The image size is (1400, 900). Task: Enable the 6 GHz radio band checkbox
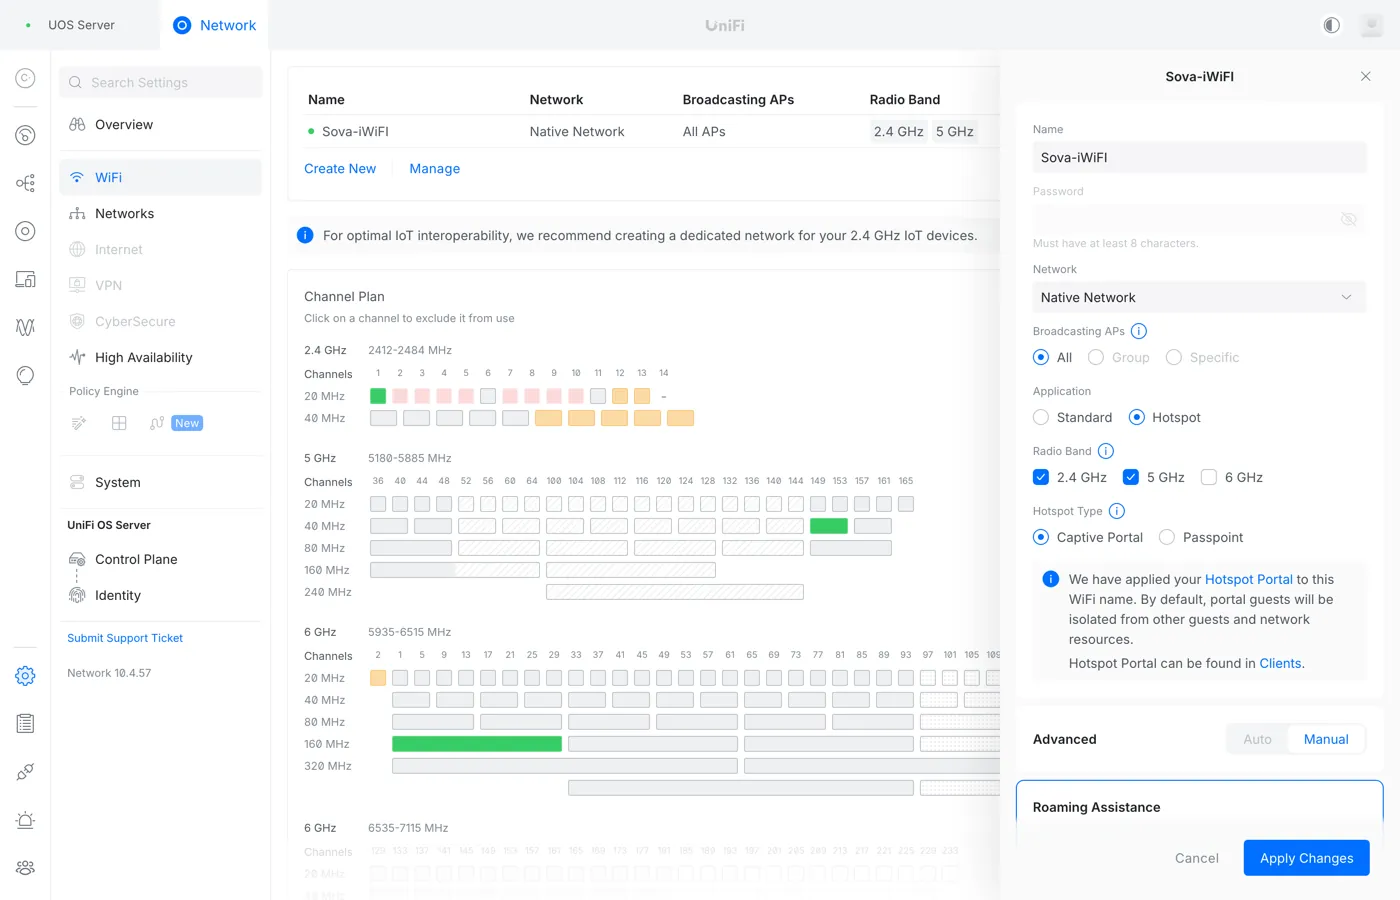coord(1209,477)
